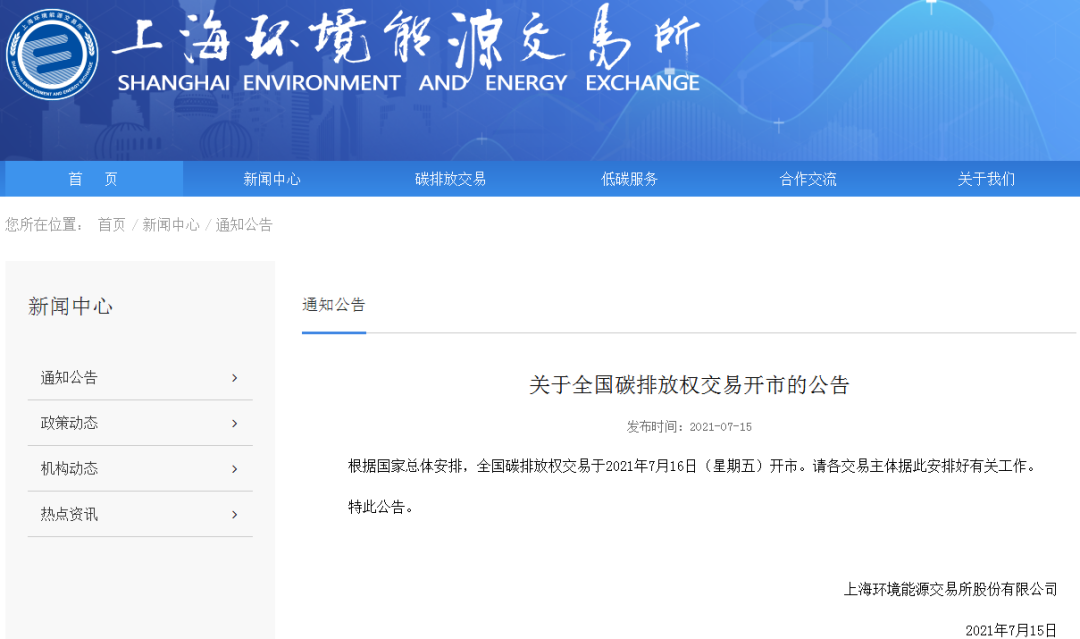Open 政策动态 in the left sidebar
Image resolution: width=1080 pixels, height=639 pixels.
click(x=69, y=423)
